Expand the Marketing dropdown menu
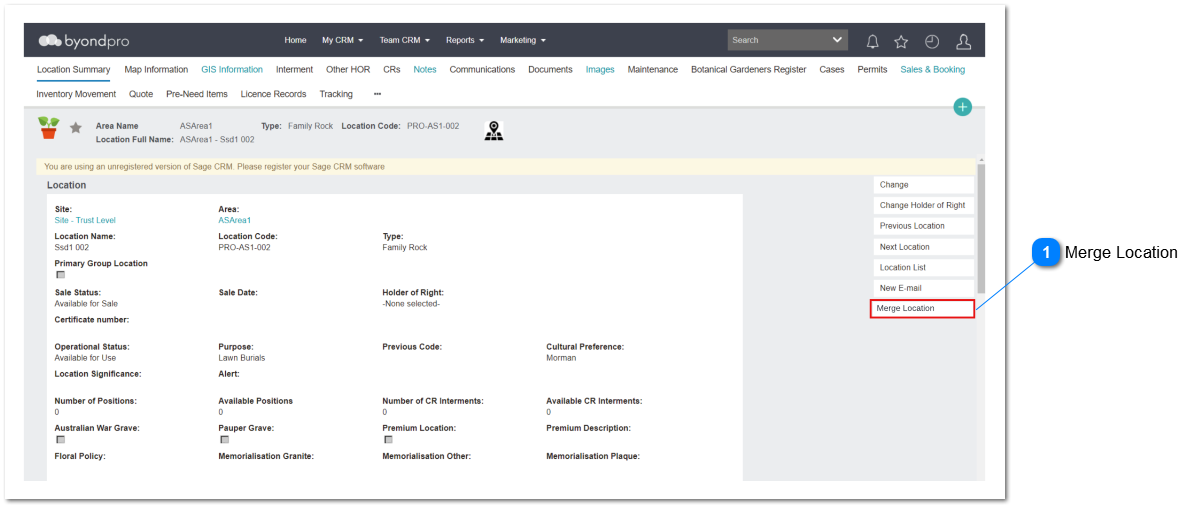1194x508 pixels. tap(523, 40)
